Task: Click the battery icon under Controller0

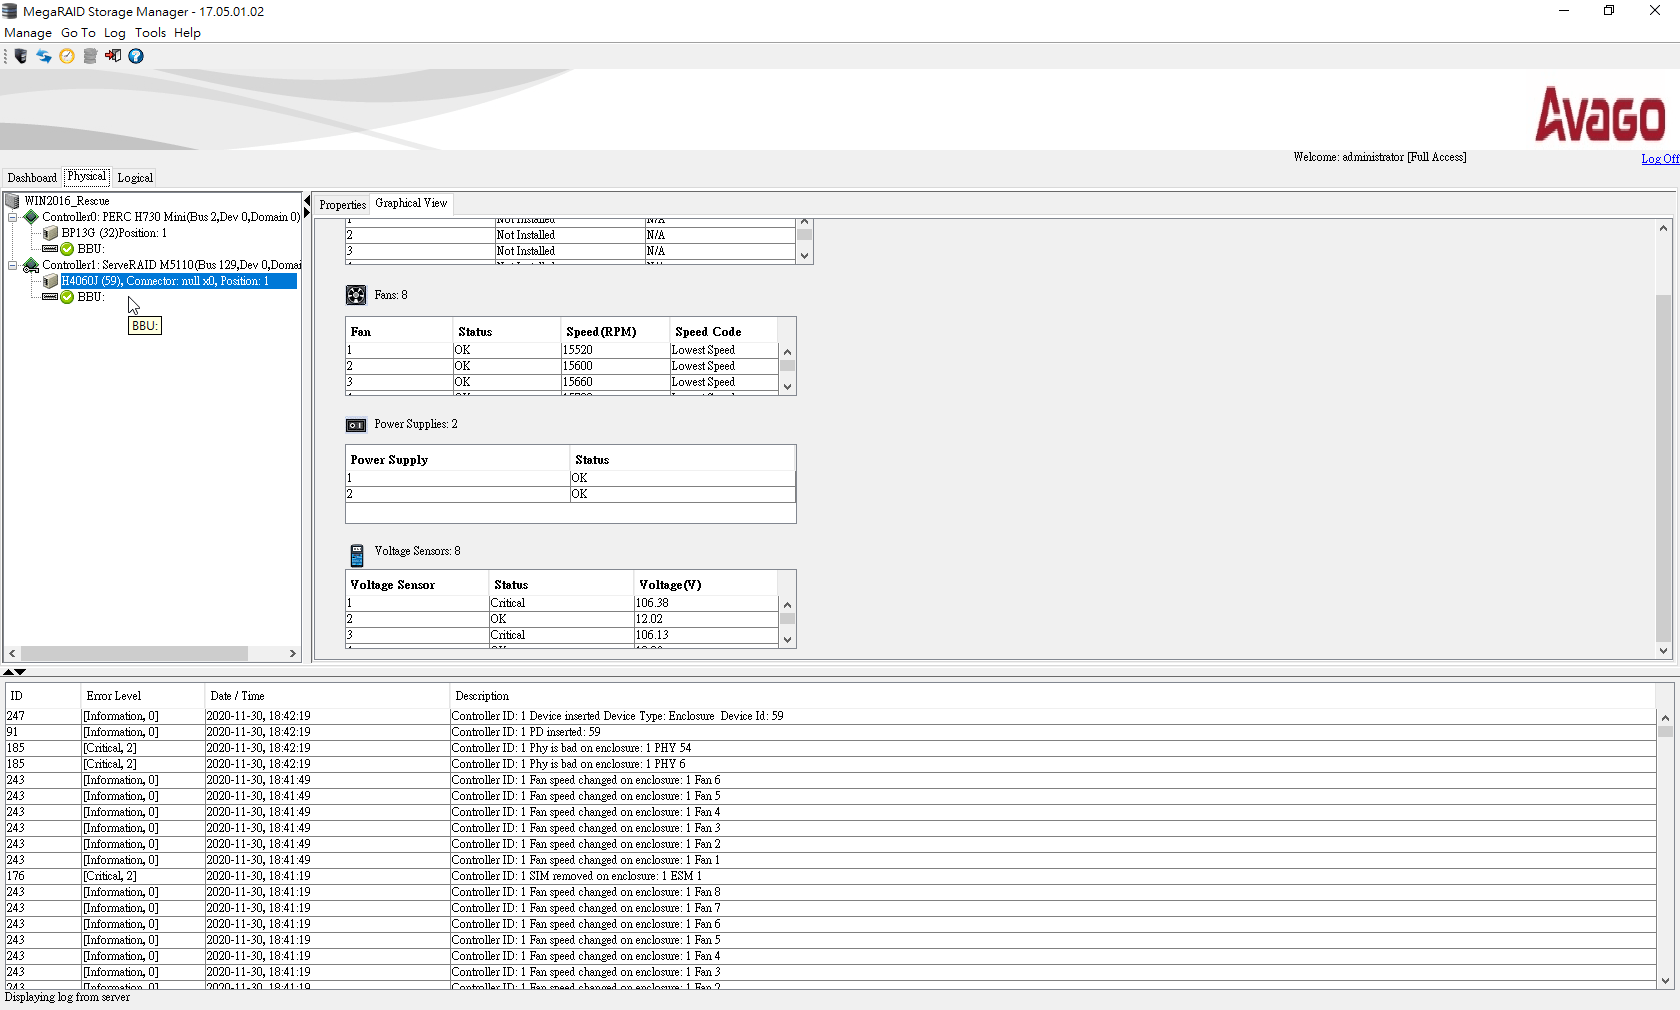Action: pyautogui.click(x=50, y=249)
